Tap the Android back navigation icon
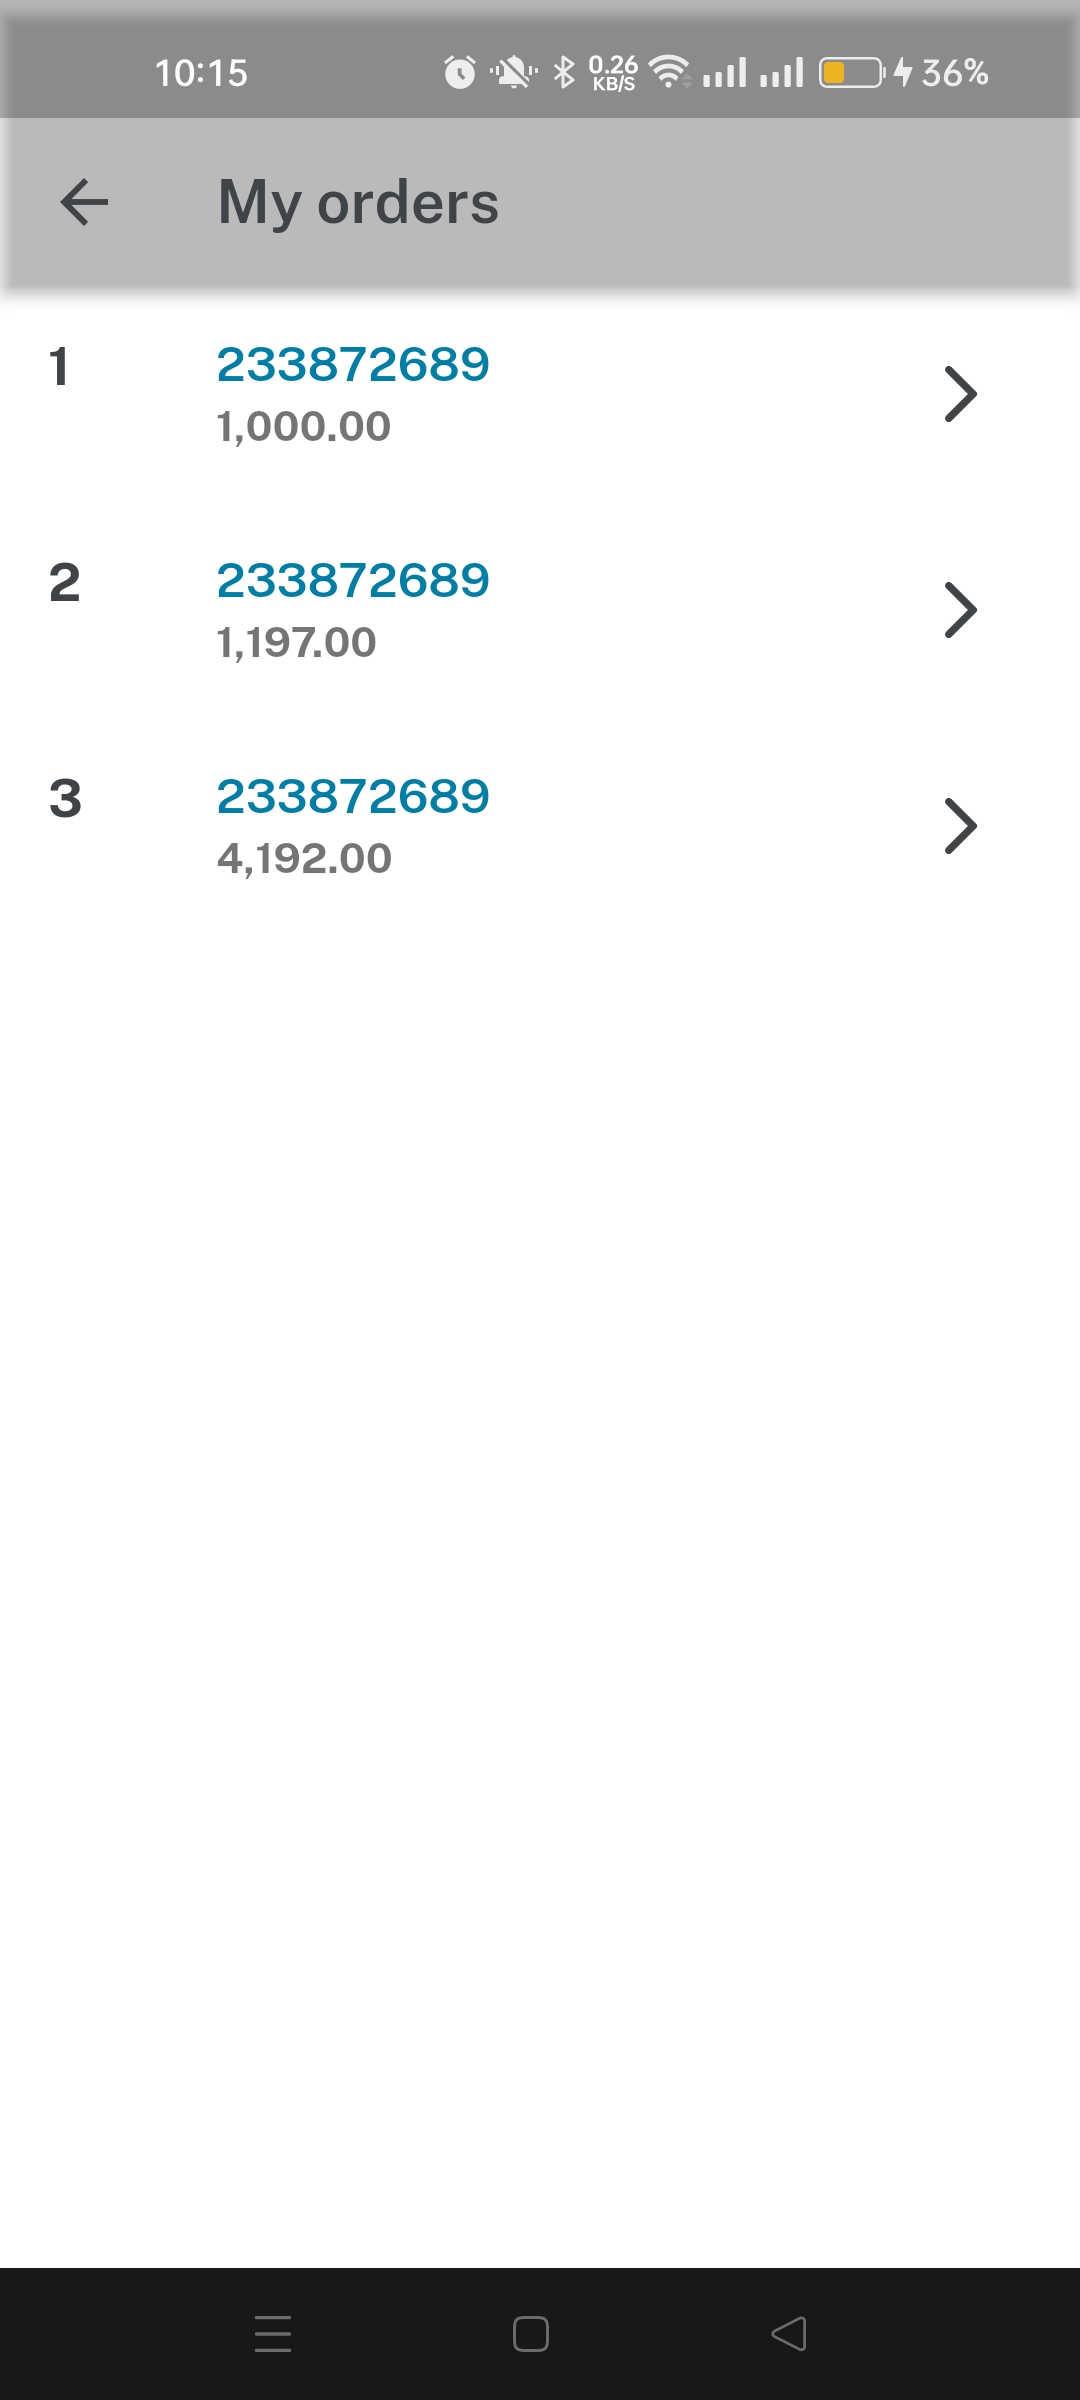Viewport: 1080px width, 2400px height. (x=789, y=2334)
